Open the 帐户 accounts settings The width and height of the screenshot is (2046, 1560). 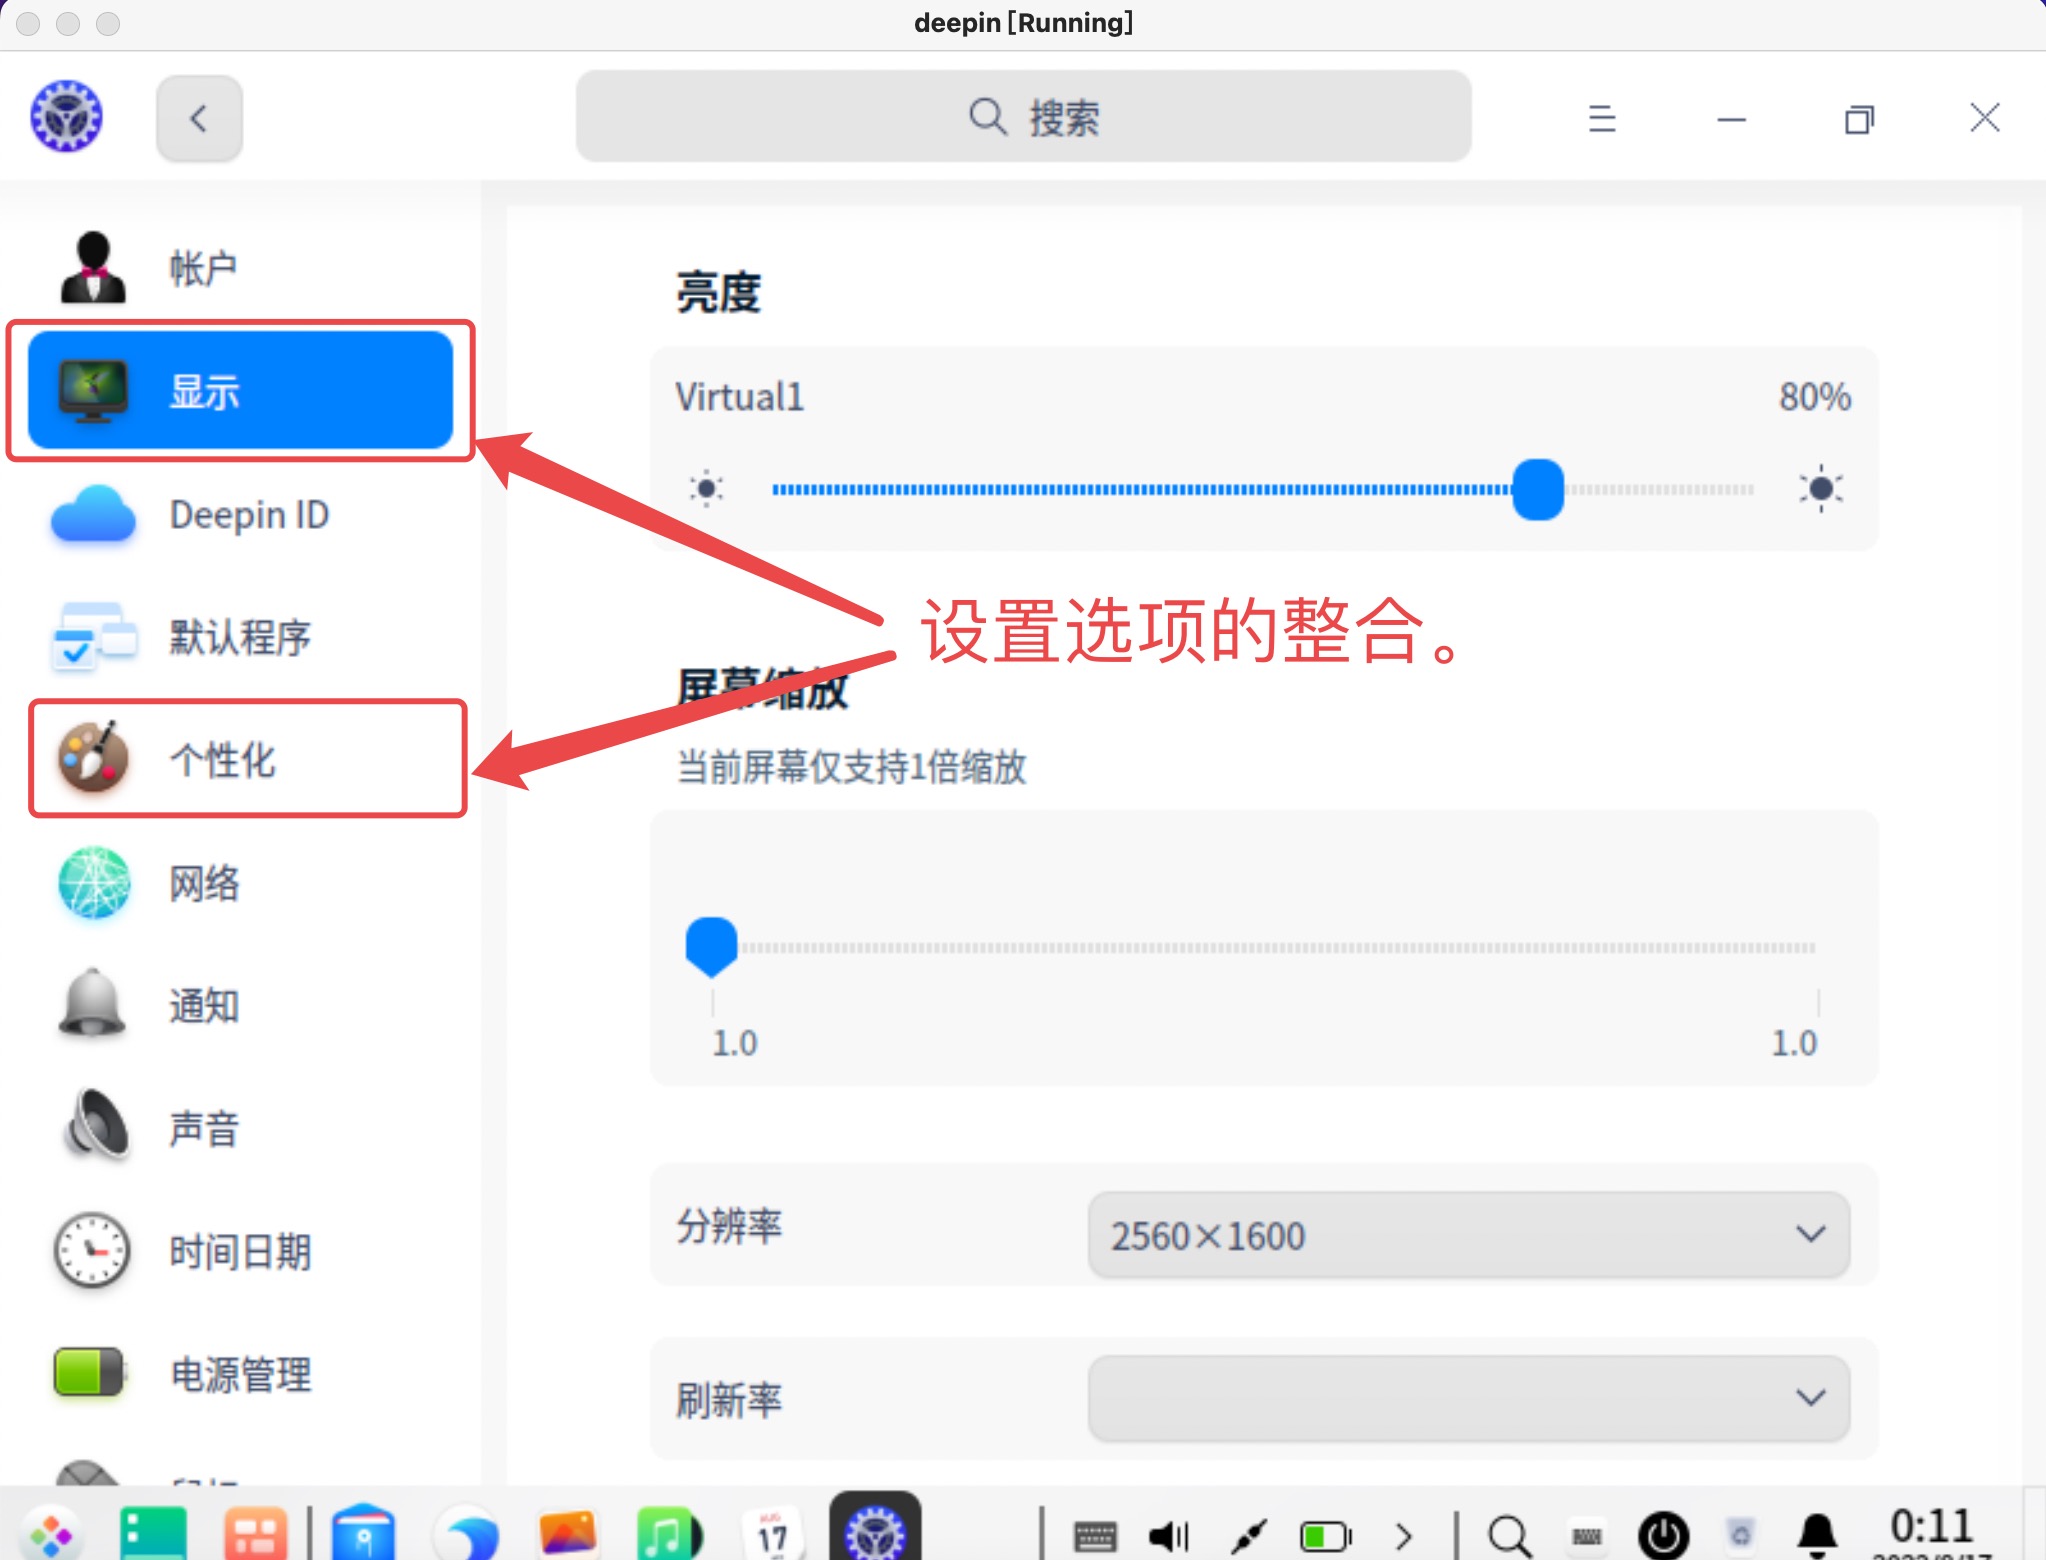(200, 268)
